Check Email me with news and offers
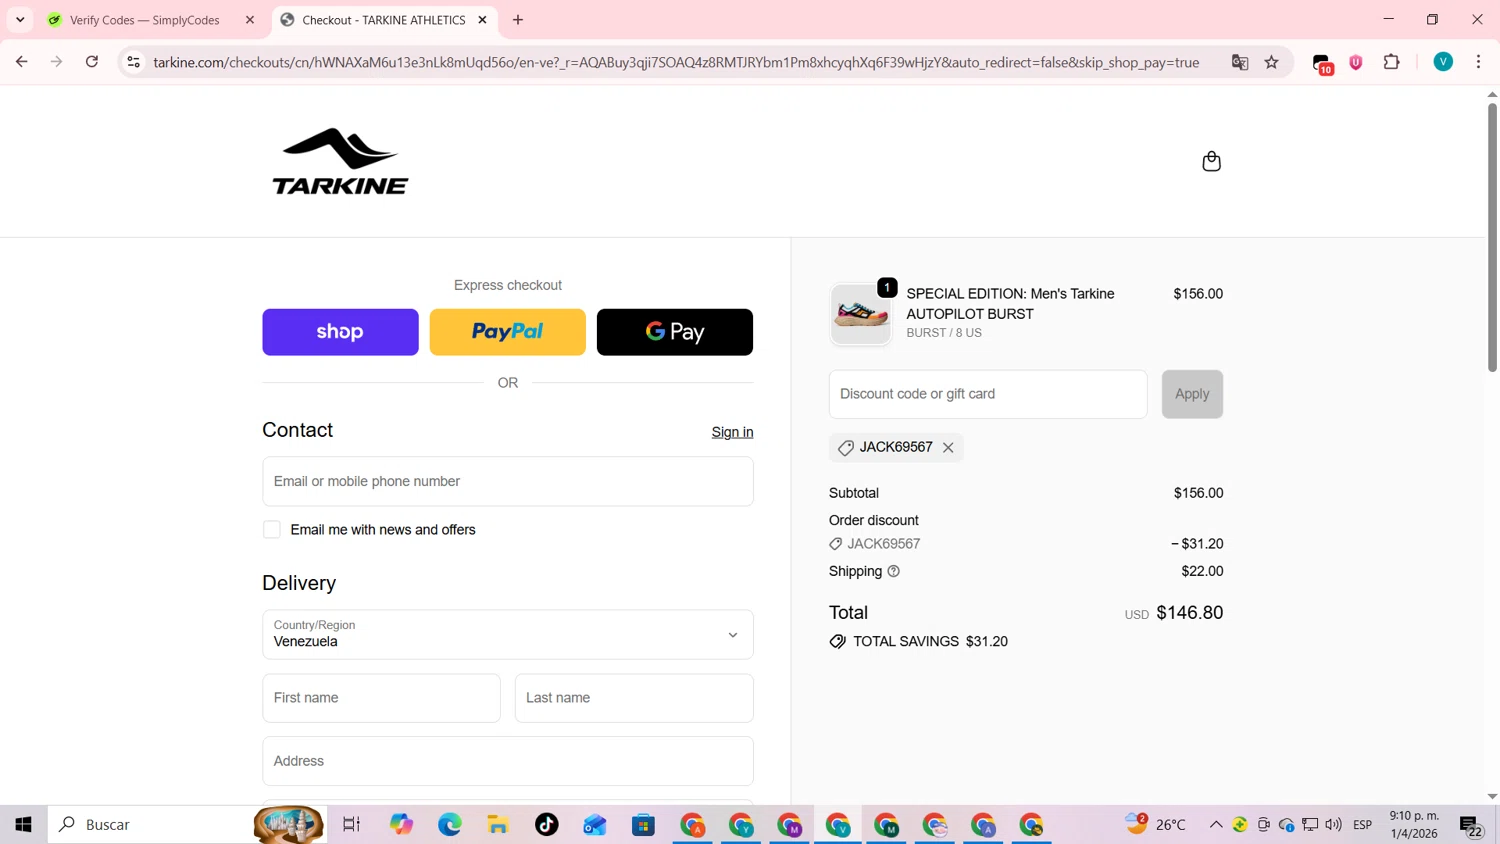This screenshot has height=844, width=1500. coord(272,530)
